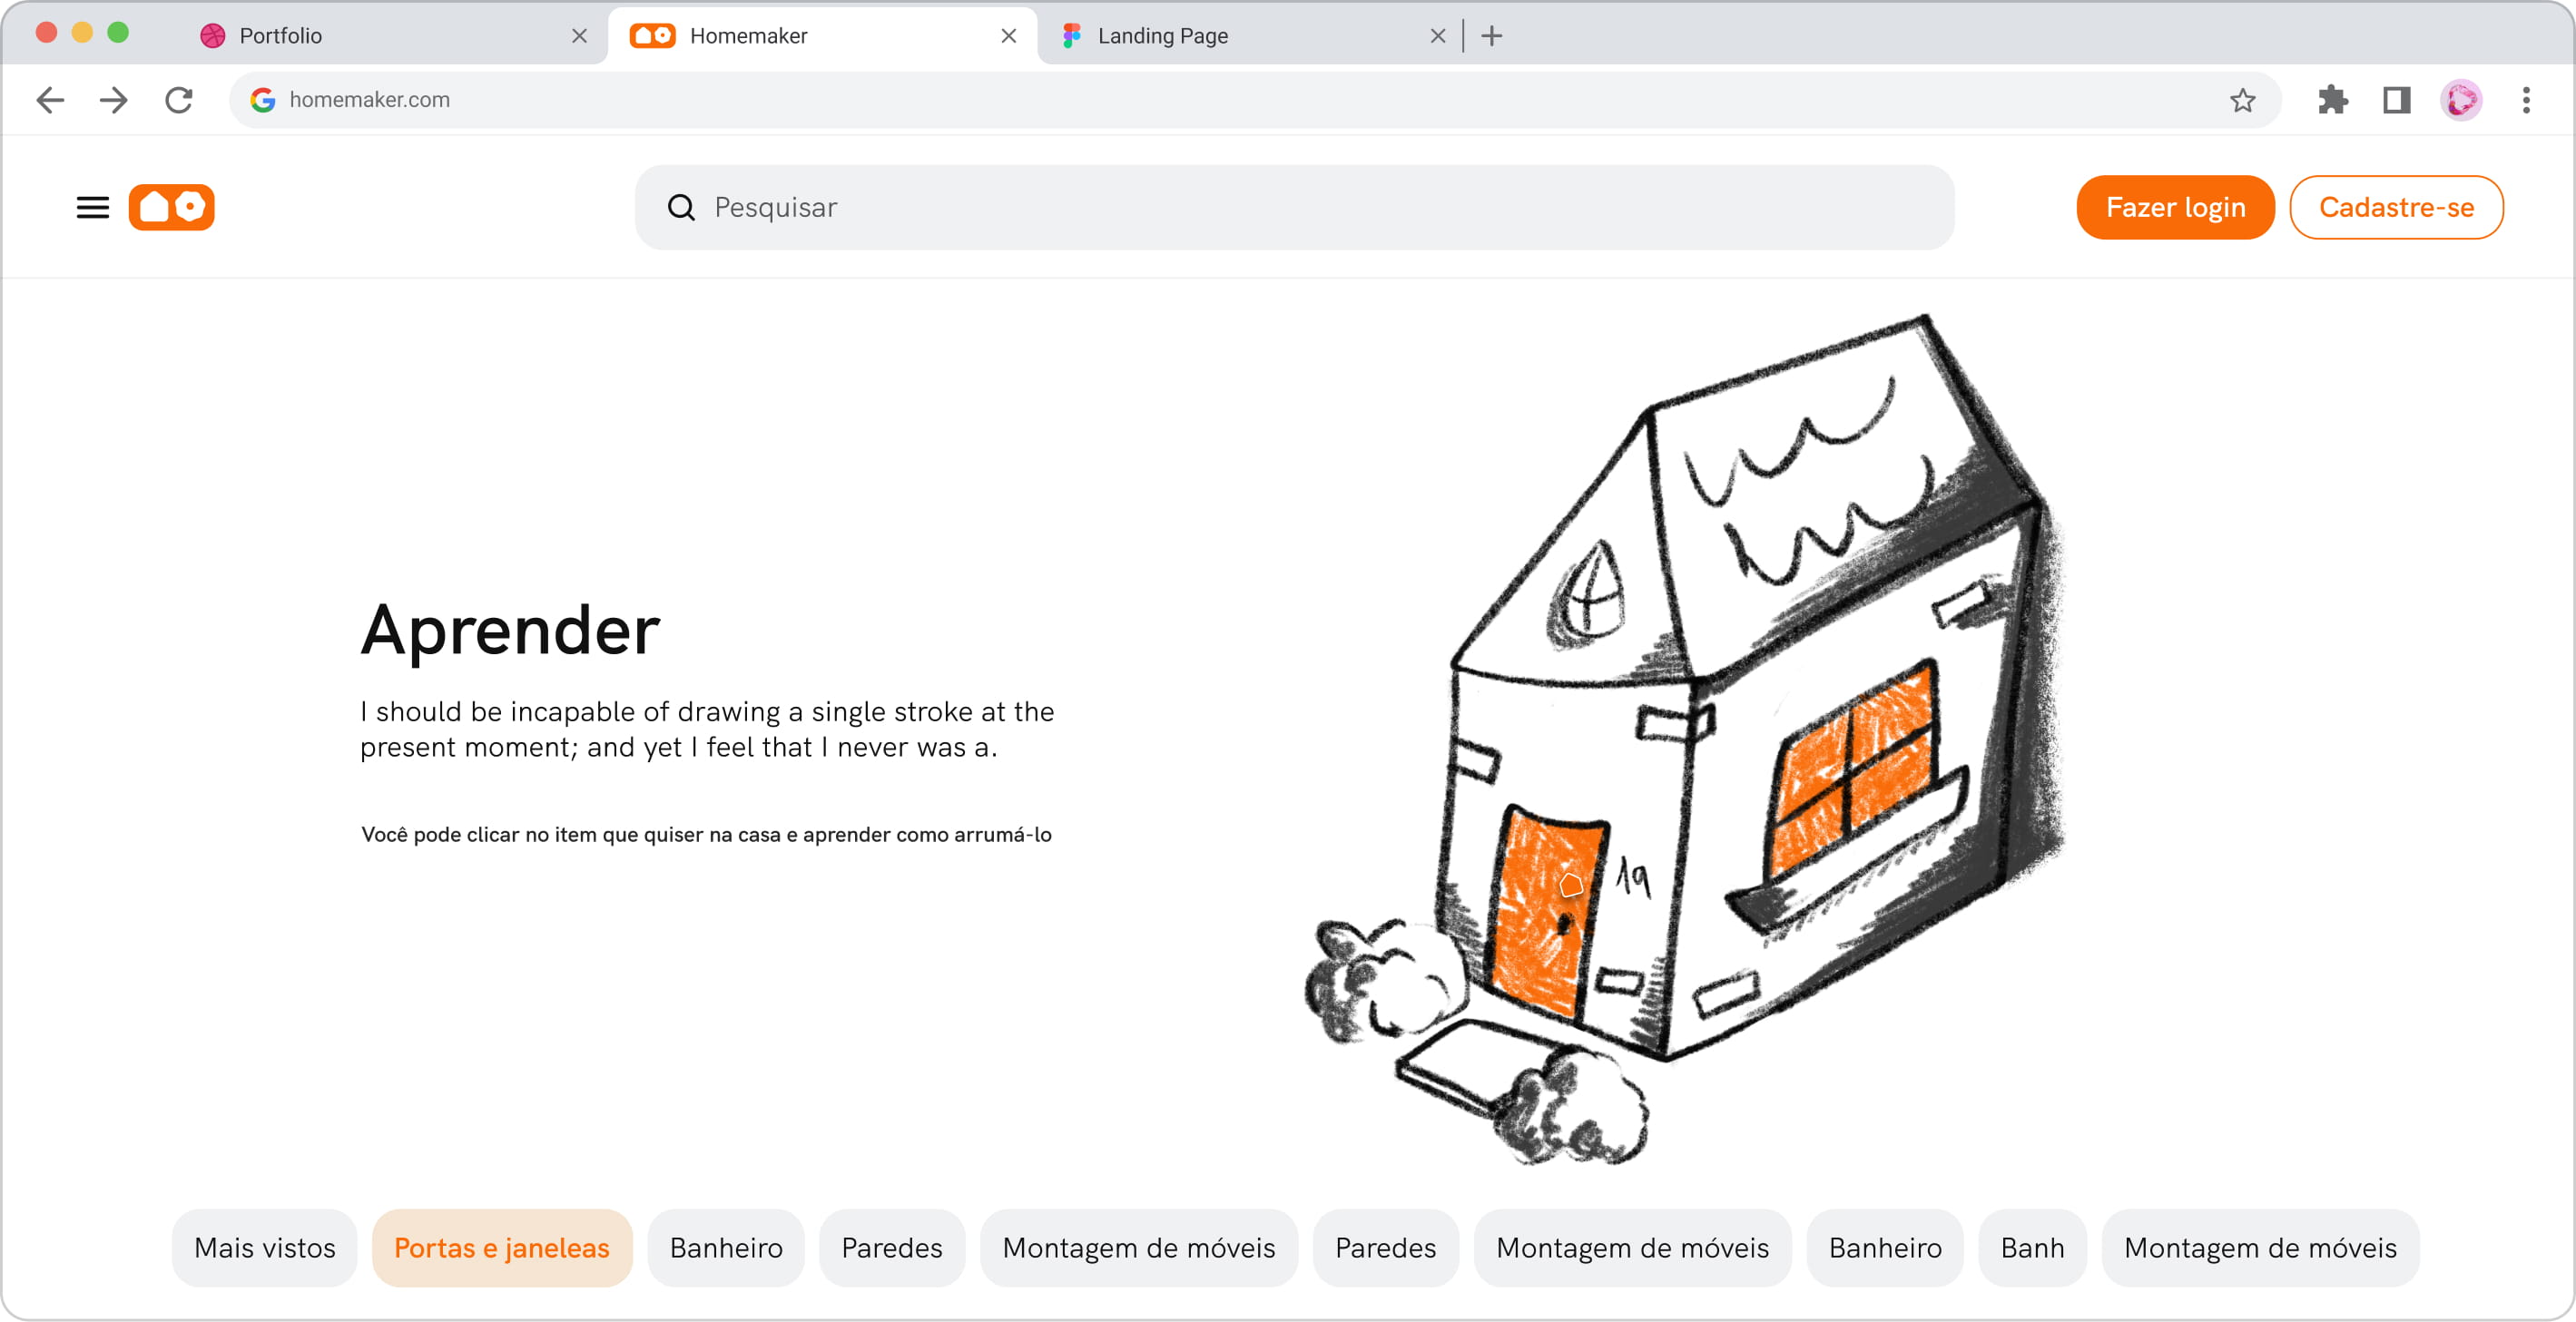2576x1322 pixels.
Task: Open the user profile avatar
Action: pos(2461,100)
